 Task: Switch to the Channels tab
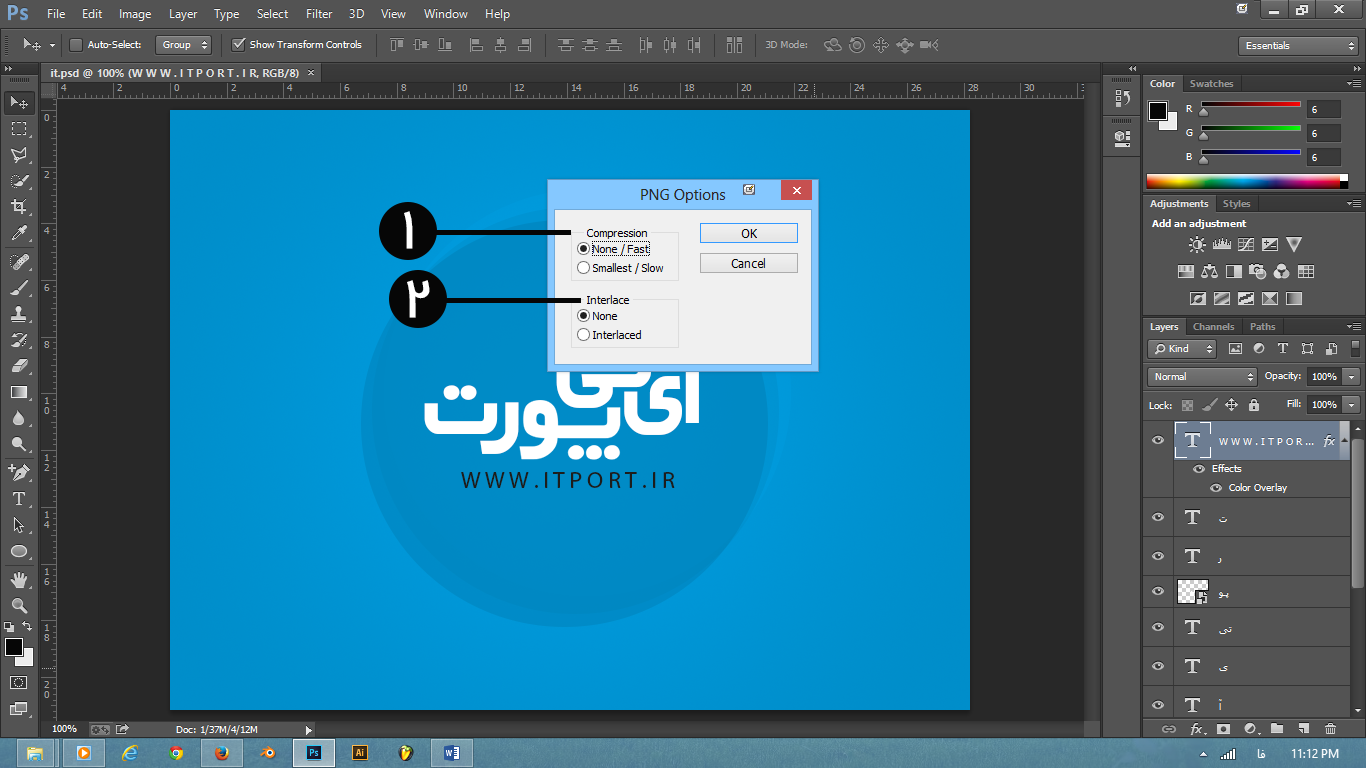pyautogui.click(x=1213, y=327)
